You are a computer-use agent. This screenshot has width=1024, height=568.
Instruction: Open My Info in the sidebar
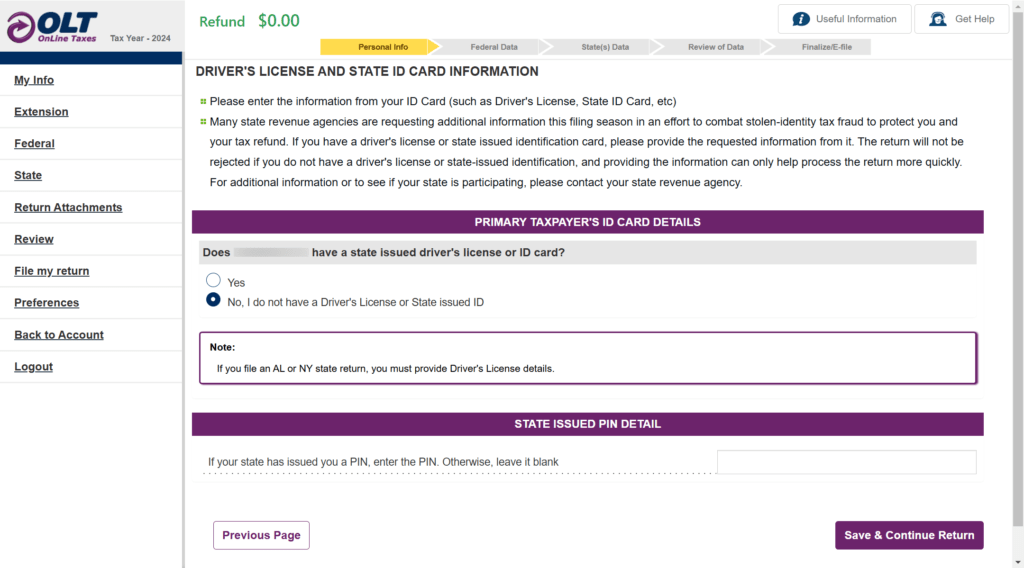pyautogui.click(x=34, y=80)
